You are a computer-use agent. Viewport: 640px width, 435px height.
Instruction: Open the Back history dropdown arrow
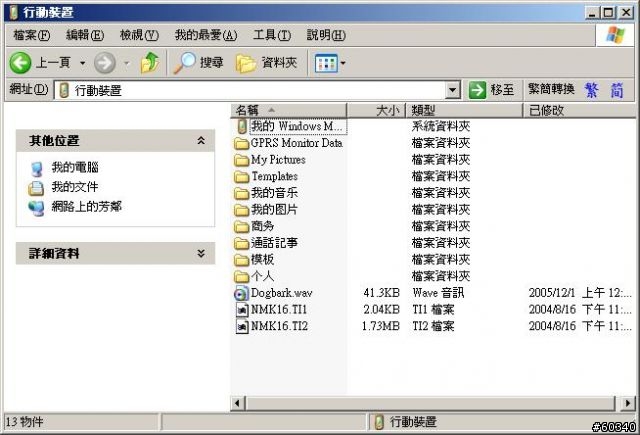coord(82,63)
